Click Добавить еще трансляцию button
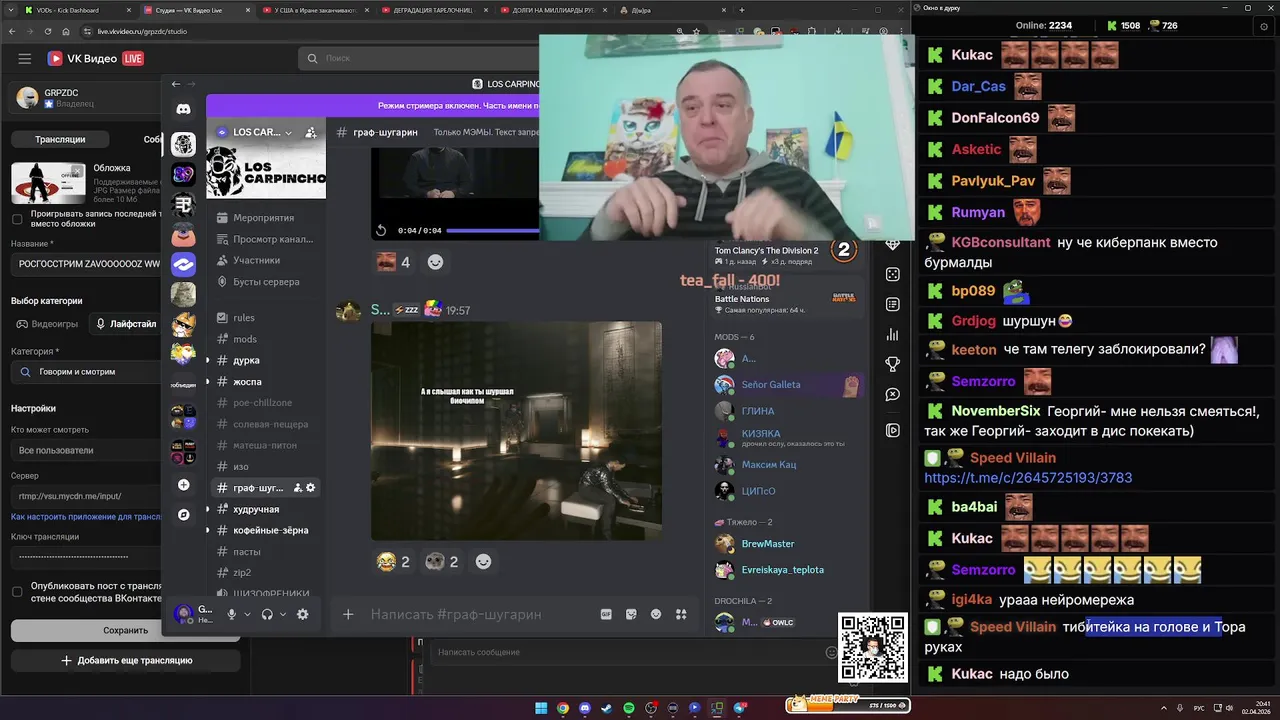The height and width of the screenshot is (720, 1280). (x=125, y=660)
